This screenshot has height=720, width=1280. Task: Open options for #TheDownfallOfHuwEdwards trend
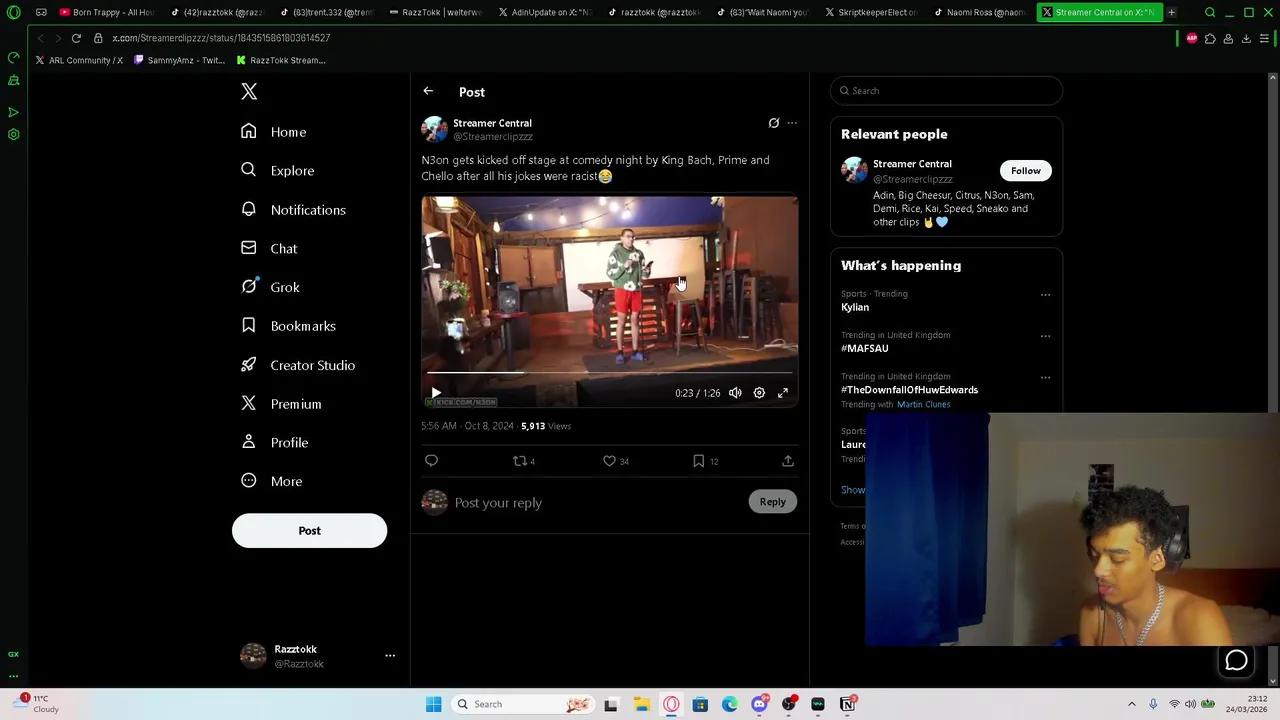(x=1045, y=378)
